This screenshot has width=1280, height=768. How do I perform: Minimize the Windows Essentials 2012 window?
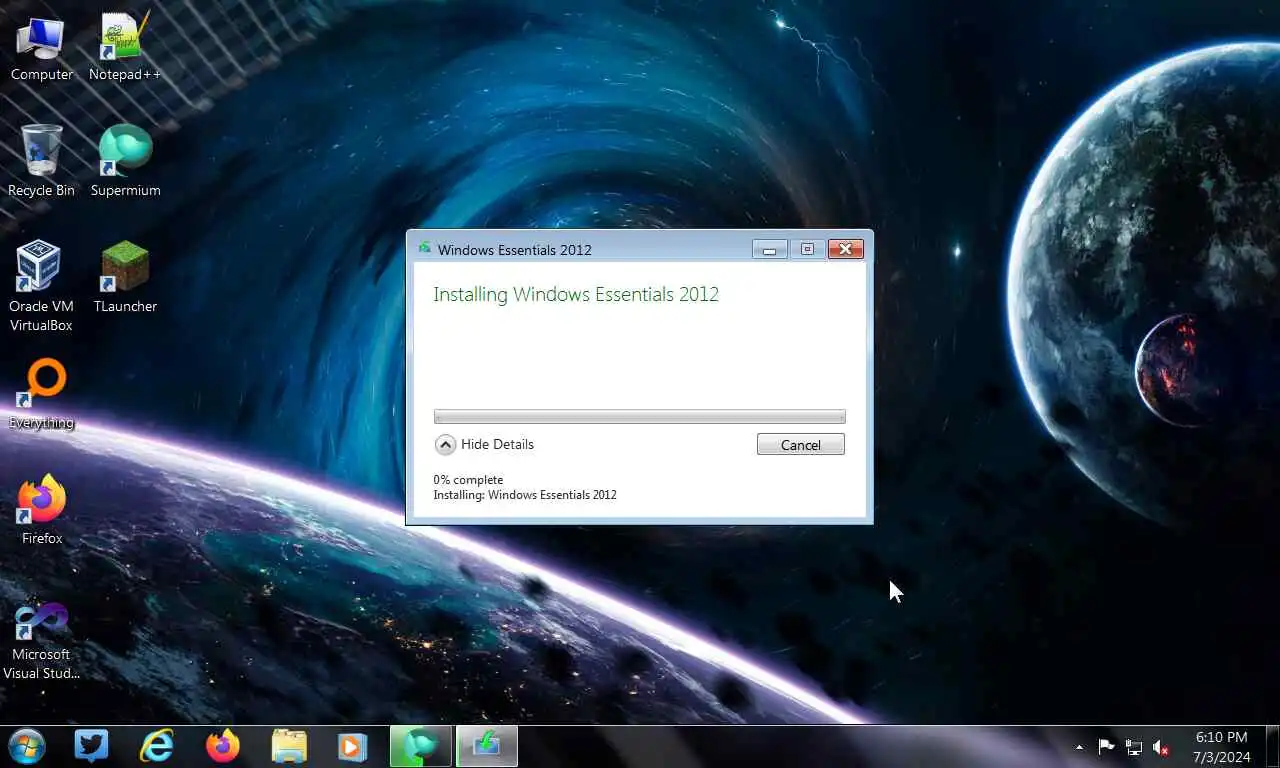[770, 249]
